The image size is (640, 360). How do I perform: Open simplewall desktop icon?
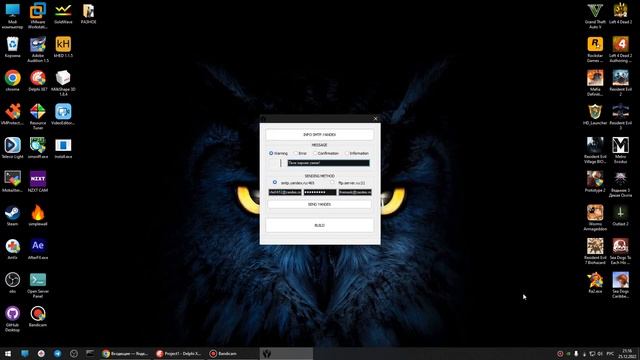(38, 216)
